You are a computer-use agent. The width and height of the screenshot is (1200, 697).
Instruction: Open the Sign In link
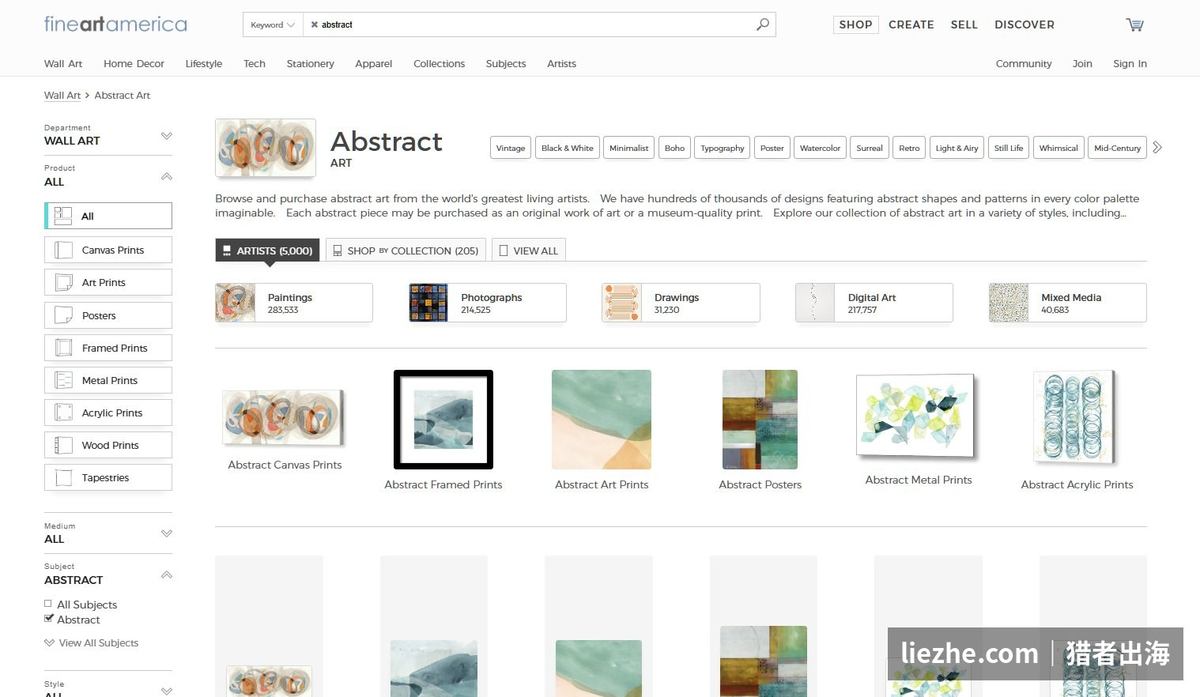(1130, 64)
